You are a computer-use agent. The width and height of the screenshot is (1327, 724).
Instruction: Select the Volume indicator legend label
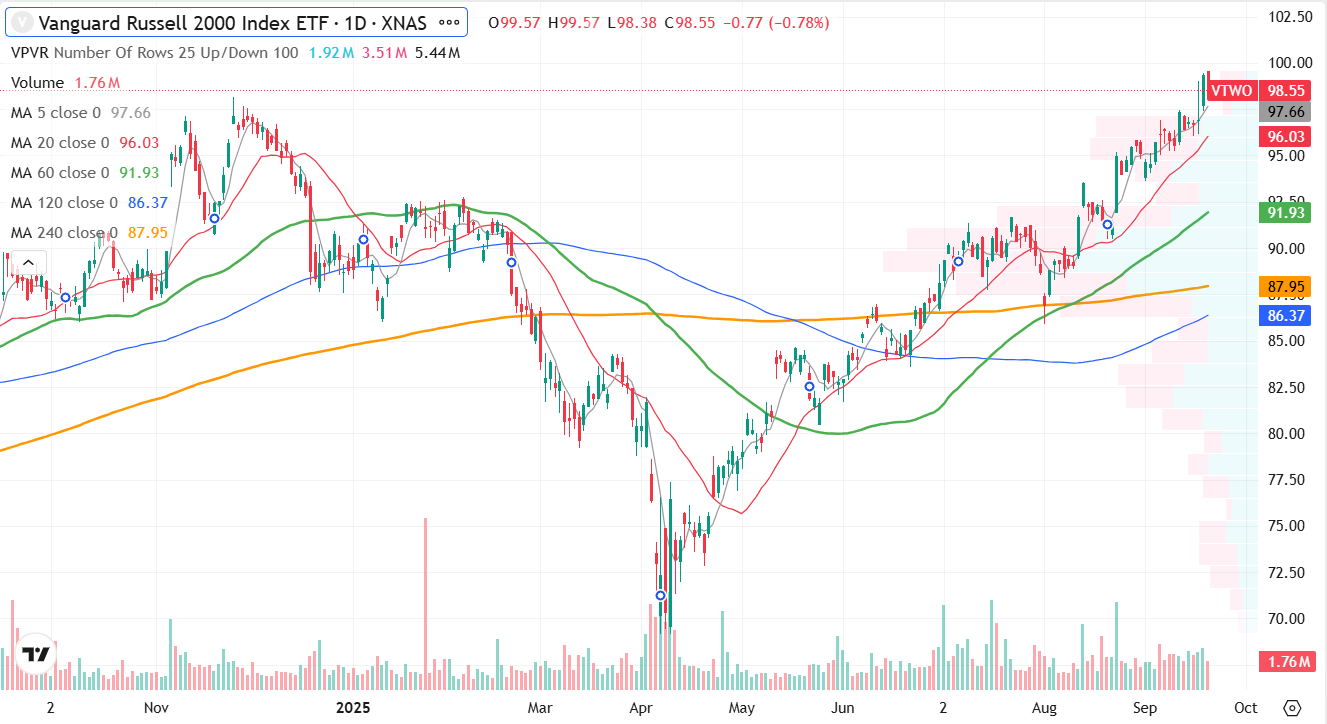pos(37,82)
